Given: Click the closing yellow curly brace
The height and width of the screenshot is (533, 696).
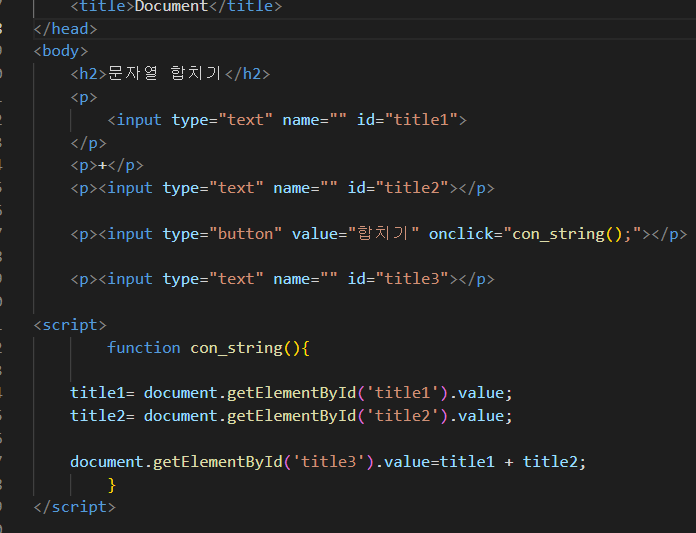Looking at the screenshot, I should tap(112, 485).
